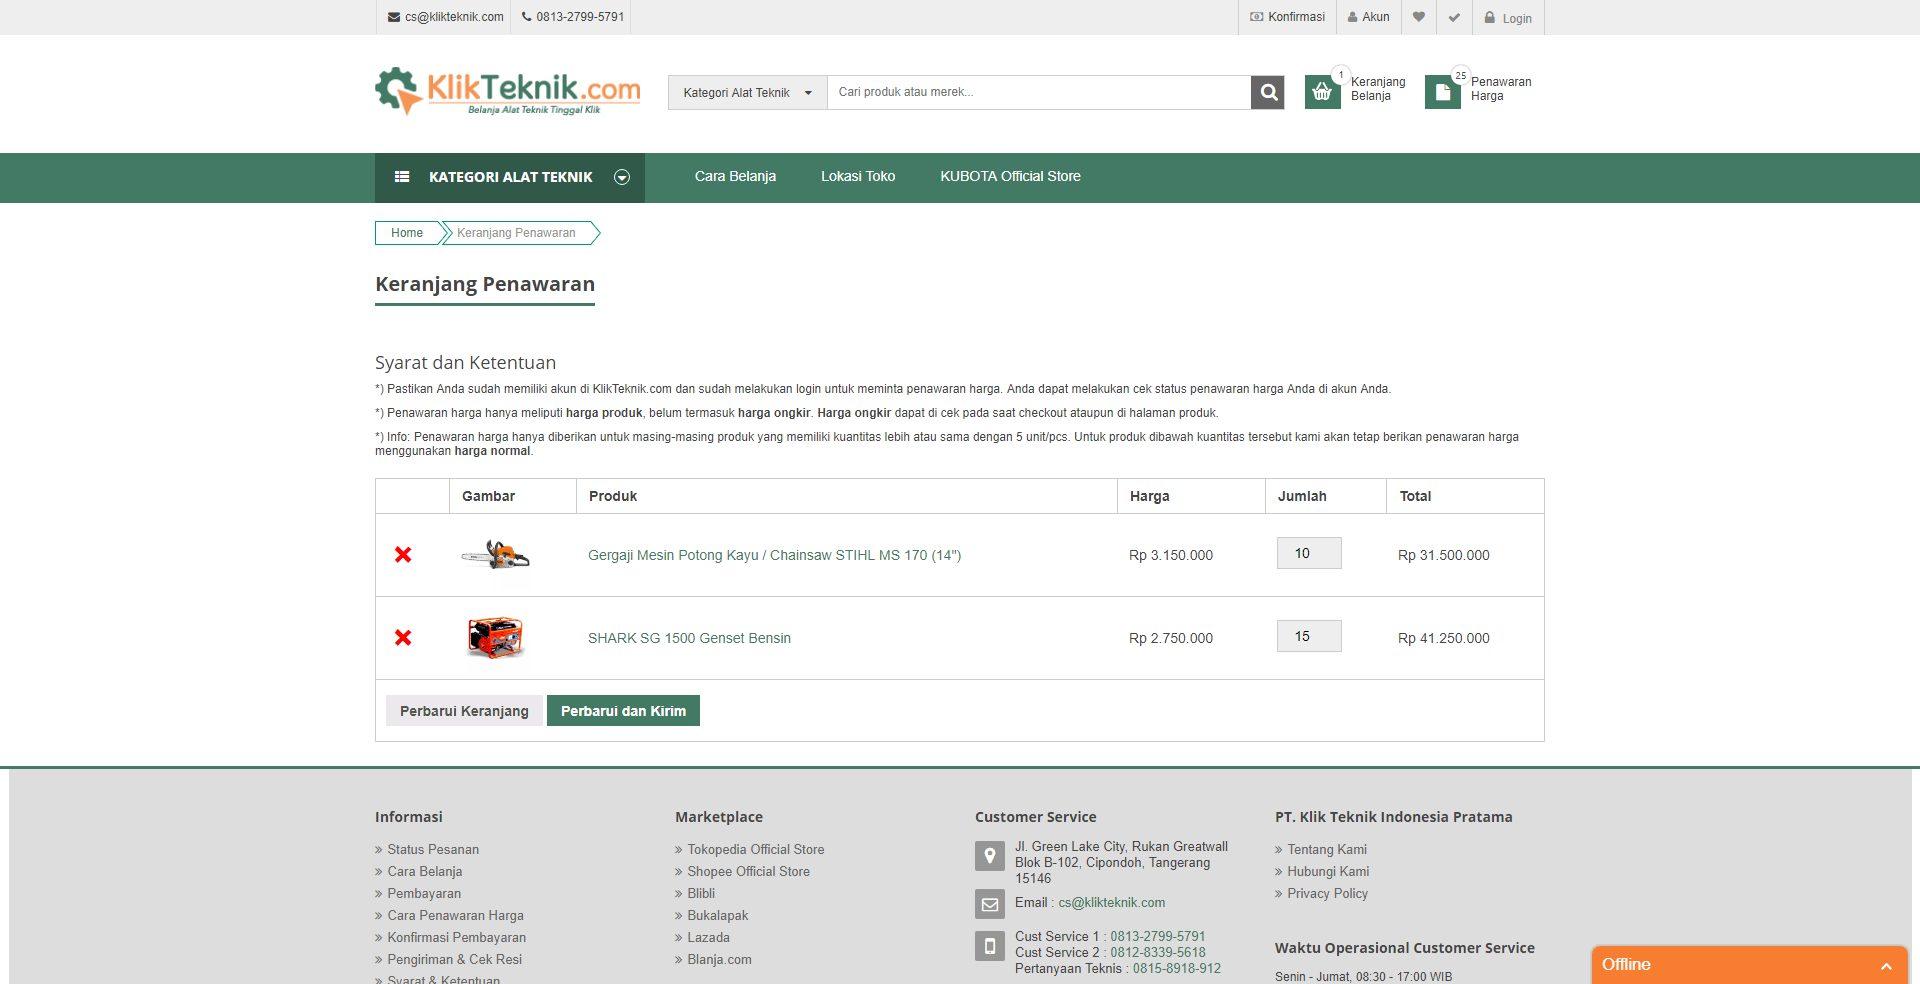
Task: Open Pengiriman & Cek Resi footer link
Action: 454,959
